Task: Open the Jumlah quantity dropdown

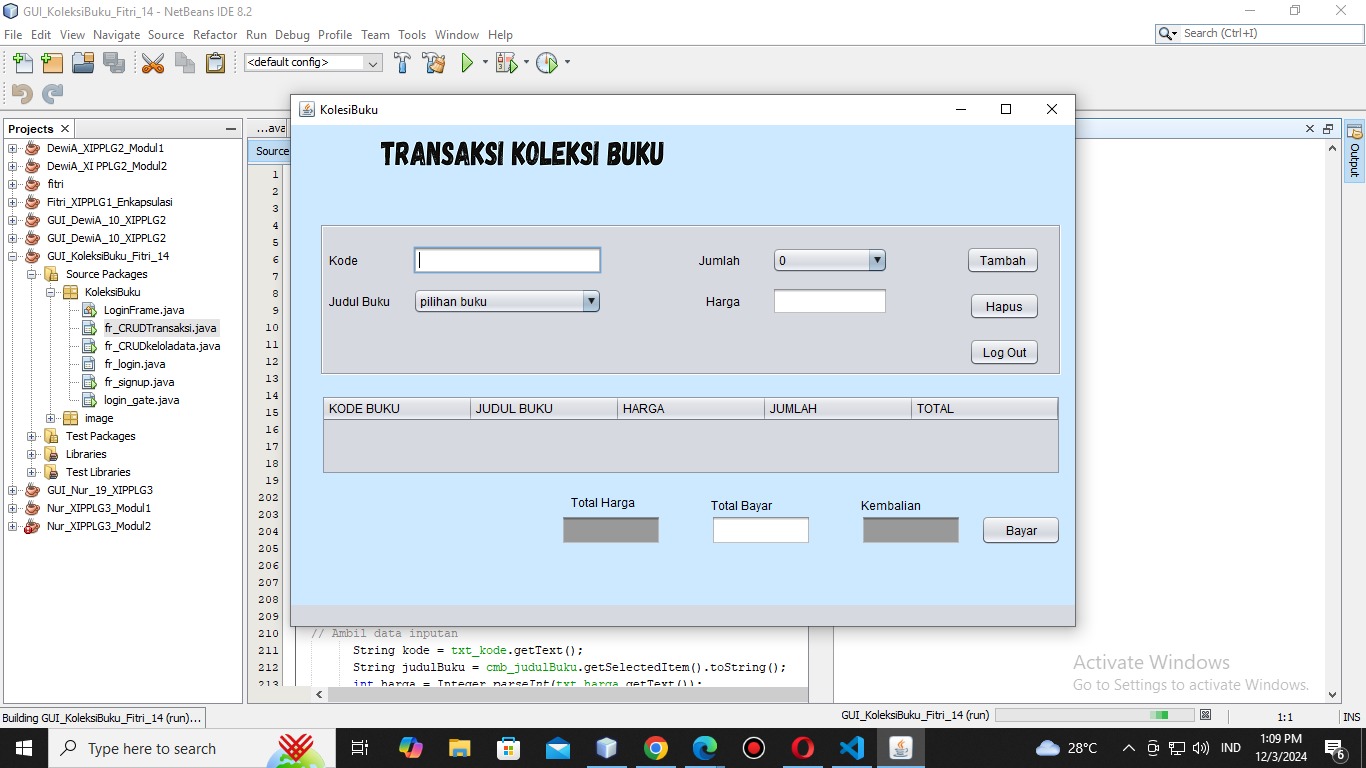Action: click(x=876, y=260)
